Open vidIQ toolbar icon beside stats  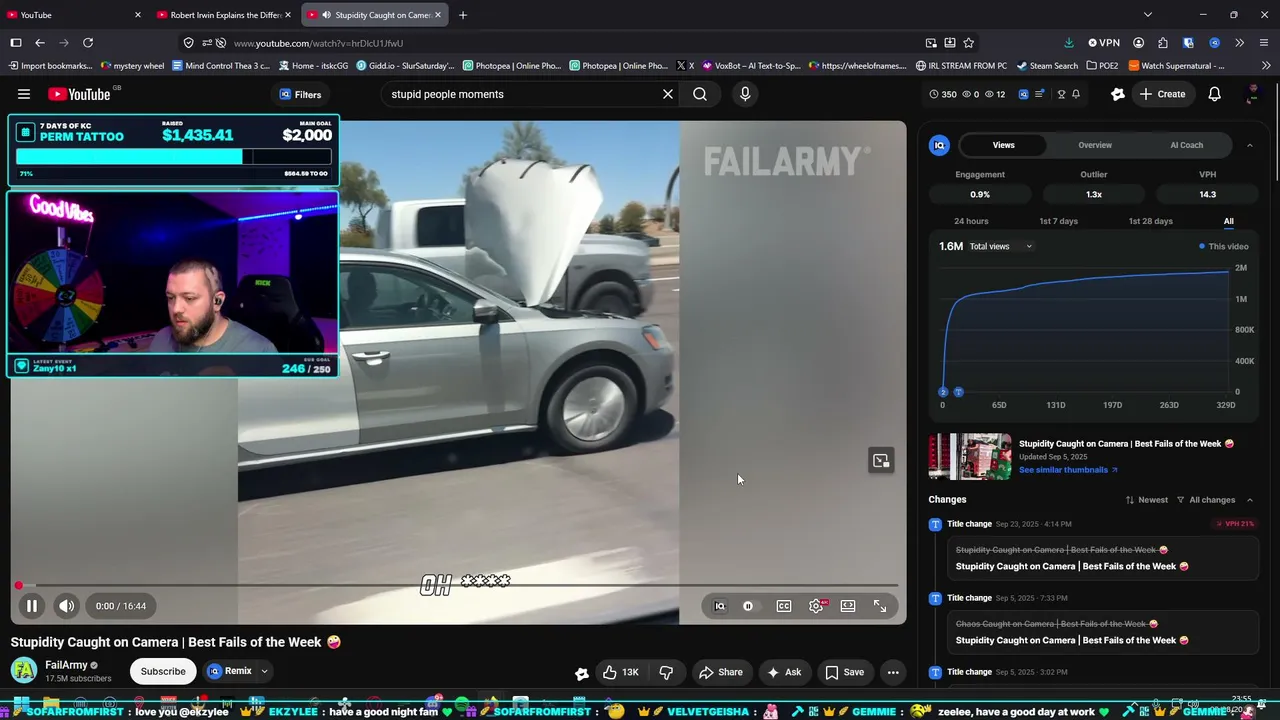point(1023,94)
